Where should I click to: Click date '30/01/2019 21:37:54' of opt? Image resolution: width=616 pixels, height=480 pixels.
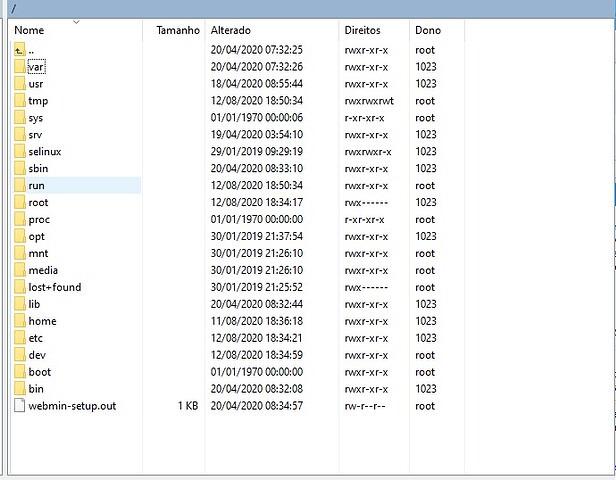click(x=257, y=236)
